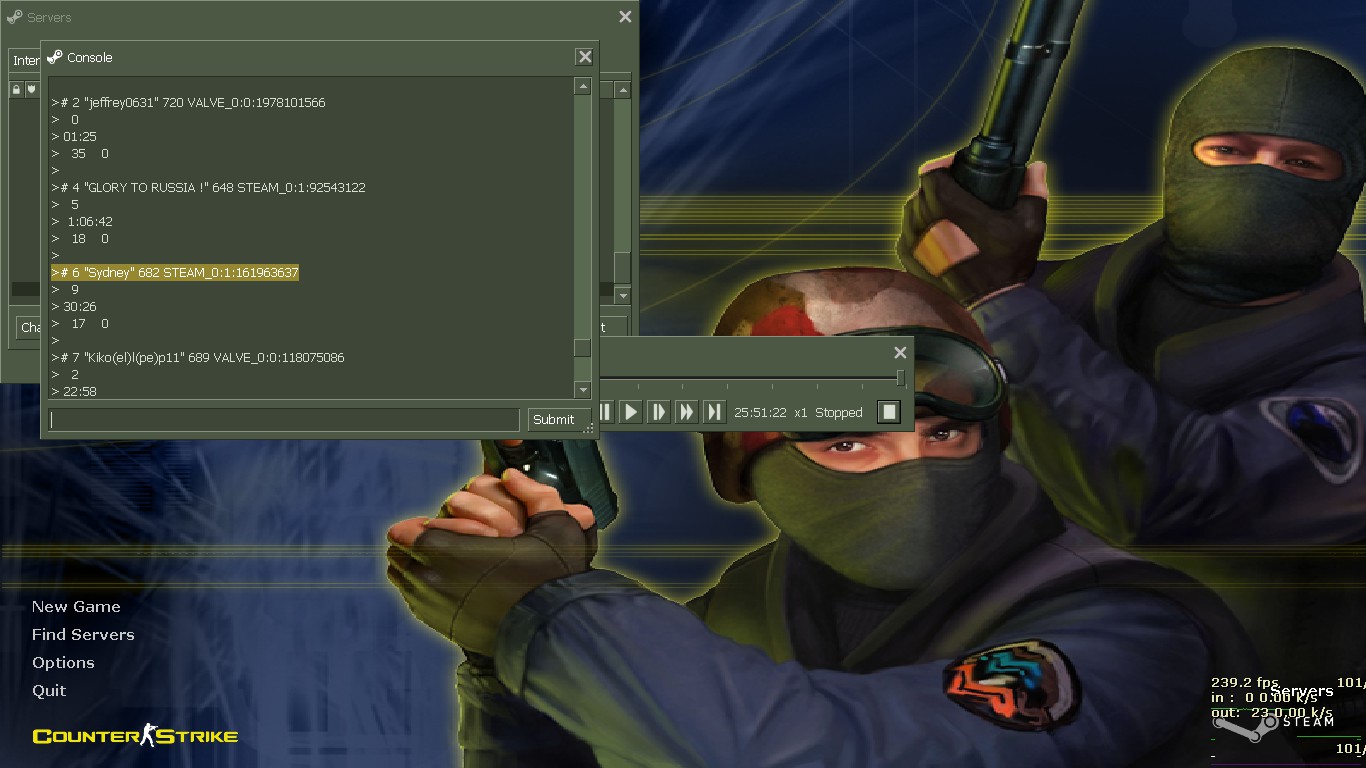Click the Counter-Strike logo
The image size is (1366, 768).
pyautogui.click(x=135, y=737)
